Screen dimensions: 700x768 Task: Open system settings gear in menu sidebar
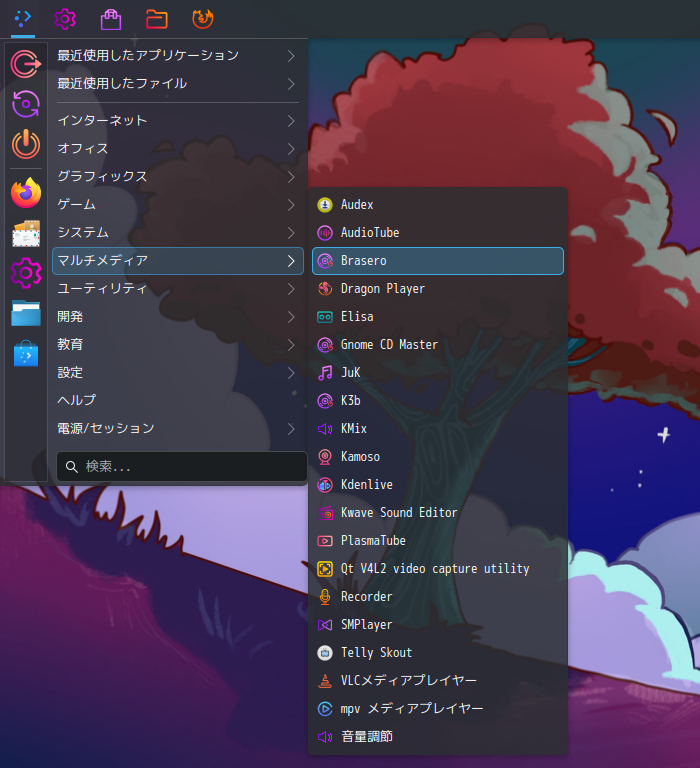click(x=26, y=273)
